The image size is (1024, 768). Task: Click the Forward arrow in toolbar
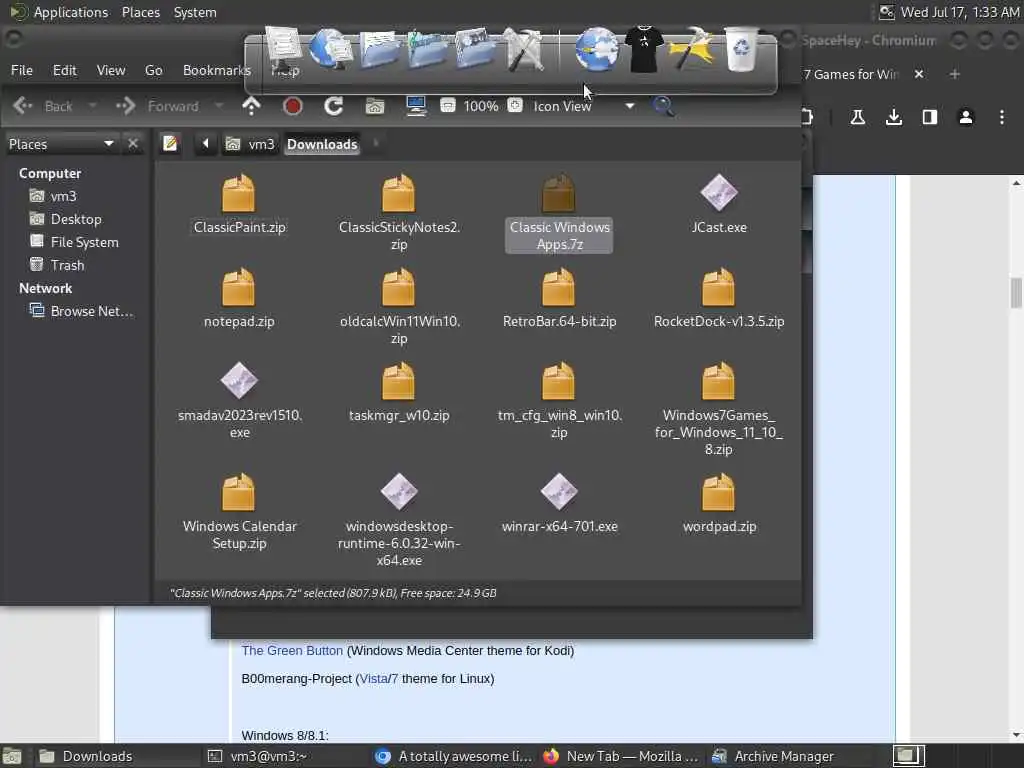point(125,106)
